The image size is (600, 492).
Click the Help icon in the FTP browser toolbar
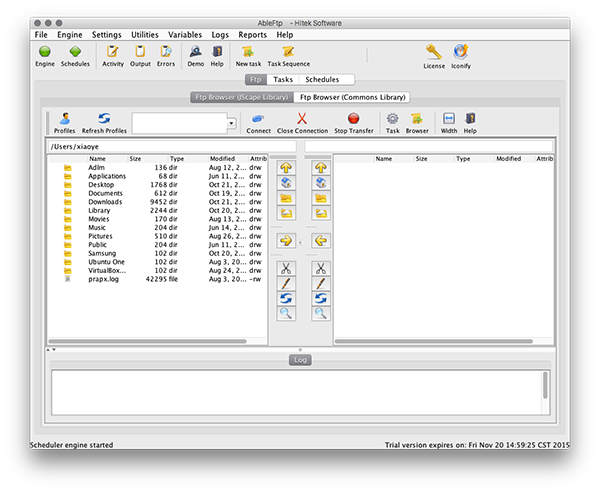point(470,119)
